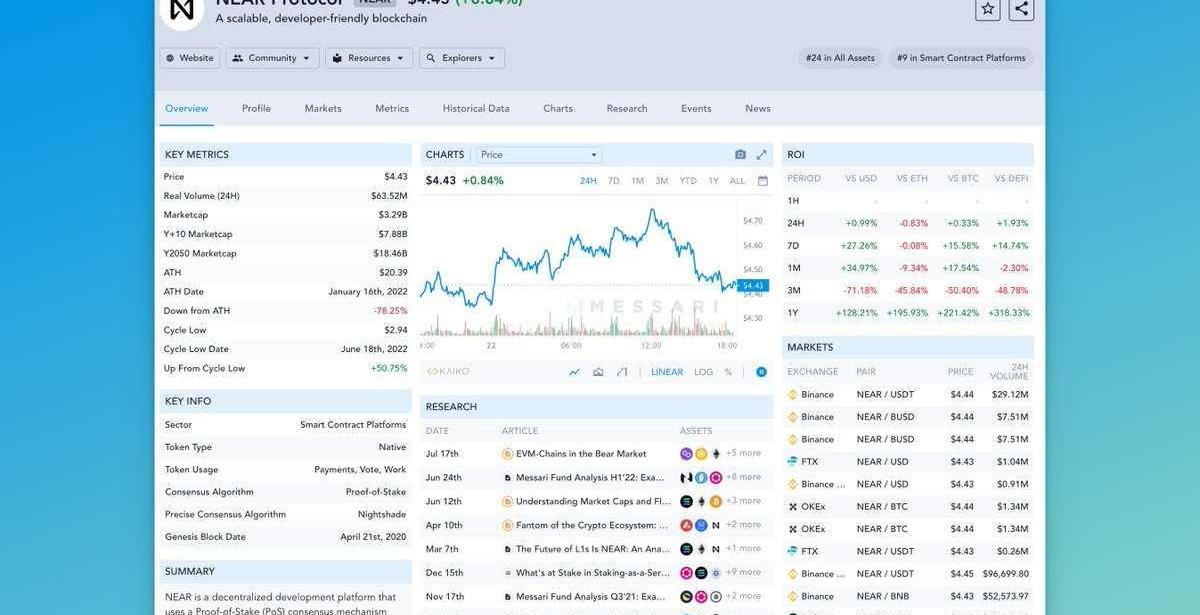Open the Resources dropdown
This screenshot has width=1200, height=615.
coord(369,58)
